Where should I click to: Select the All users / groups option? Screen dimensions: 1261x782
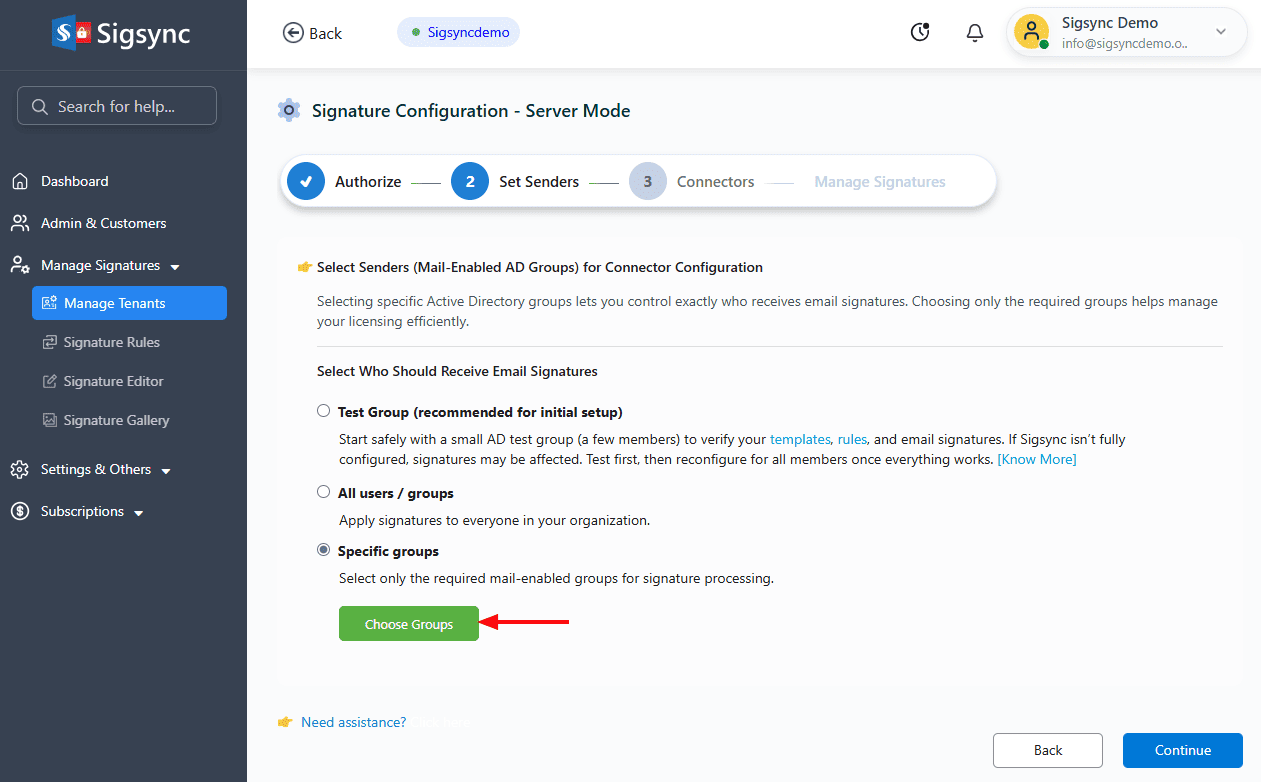pos(323,492)
